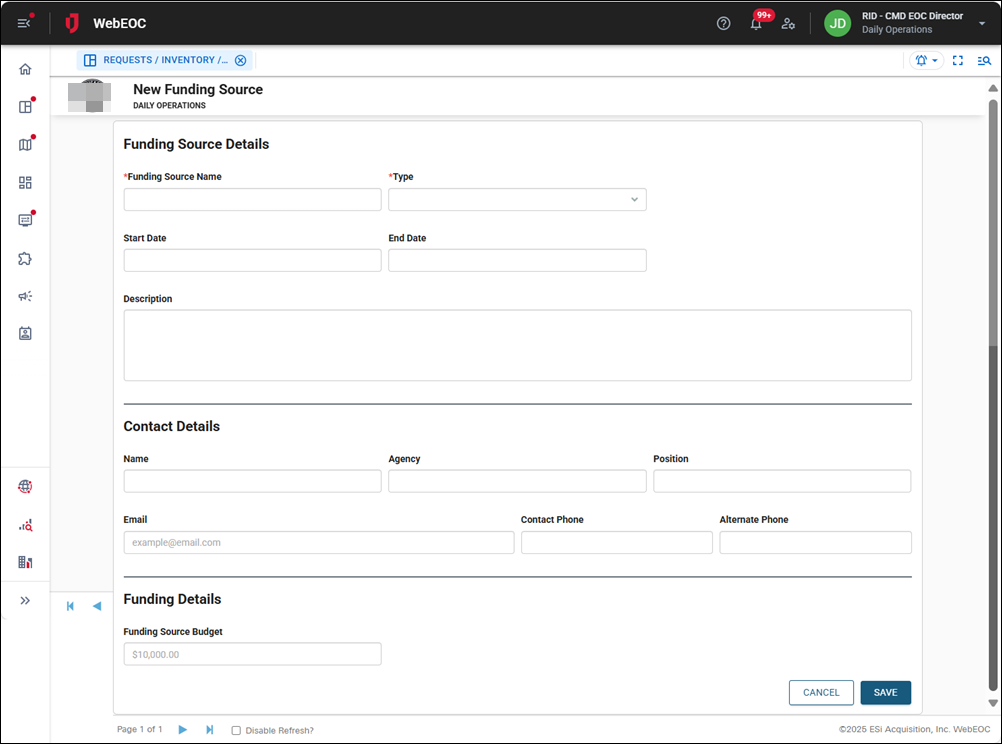Open the Maps icon in the sidebar
The height and width of the screenshot is (744, 1002).
tap(25, 144)
